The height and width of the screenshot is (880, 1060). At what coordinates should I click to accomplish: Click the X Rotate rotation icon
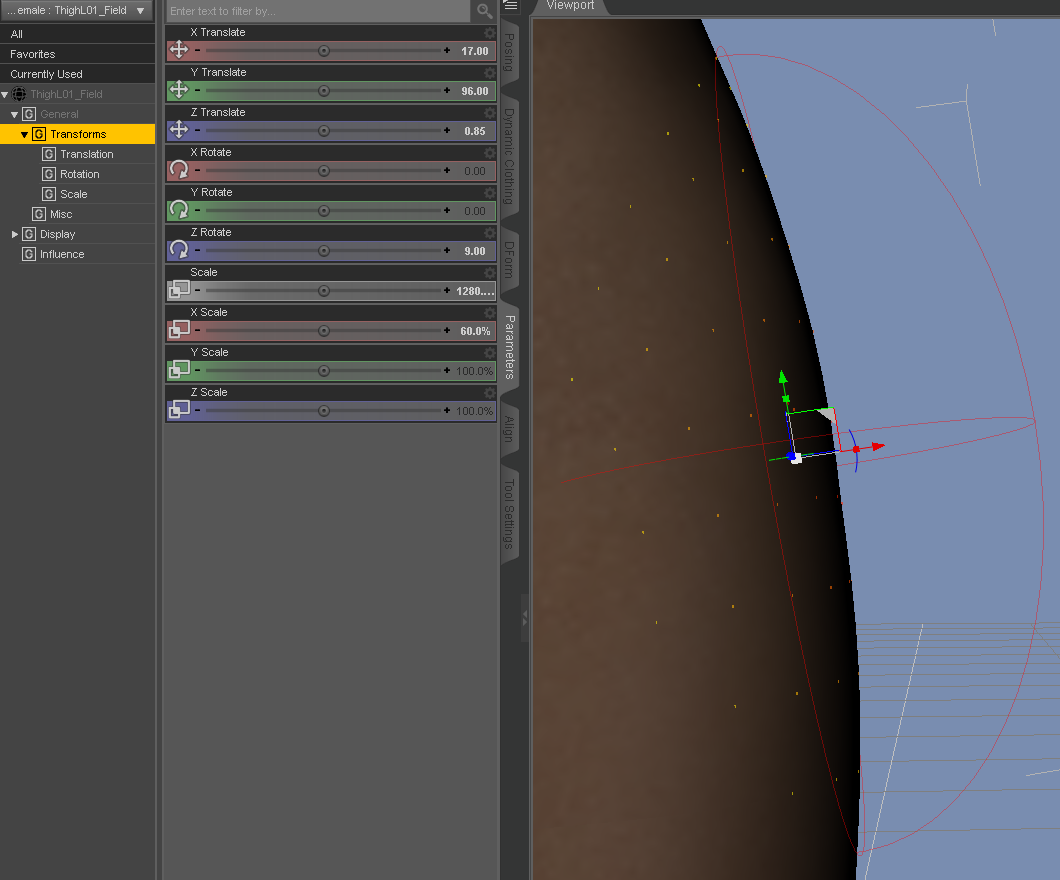[x=179, y=170]
